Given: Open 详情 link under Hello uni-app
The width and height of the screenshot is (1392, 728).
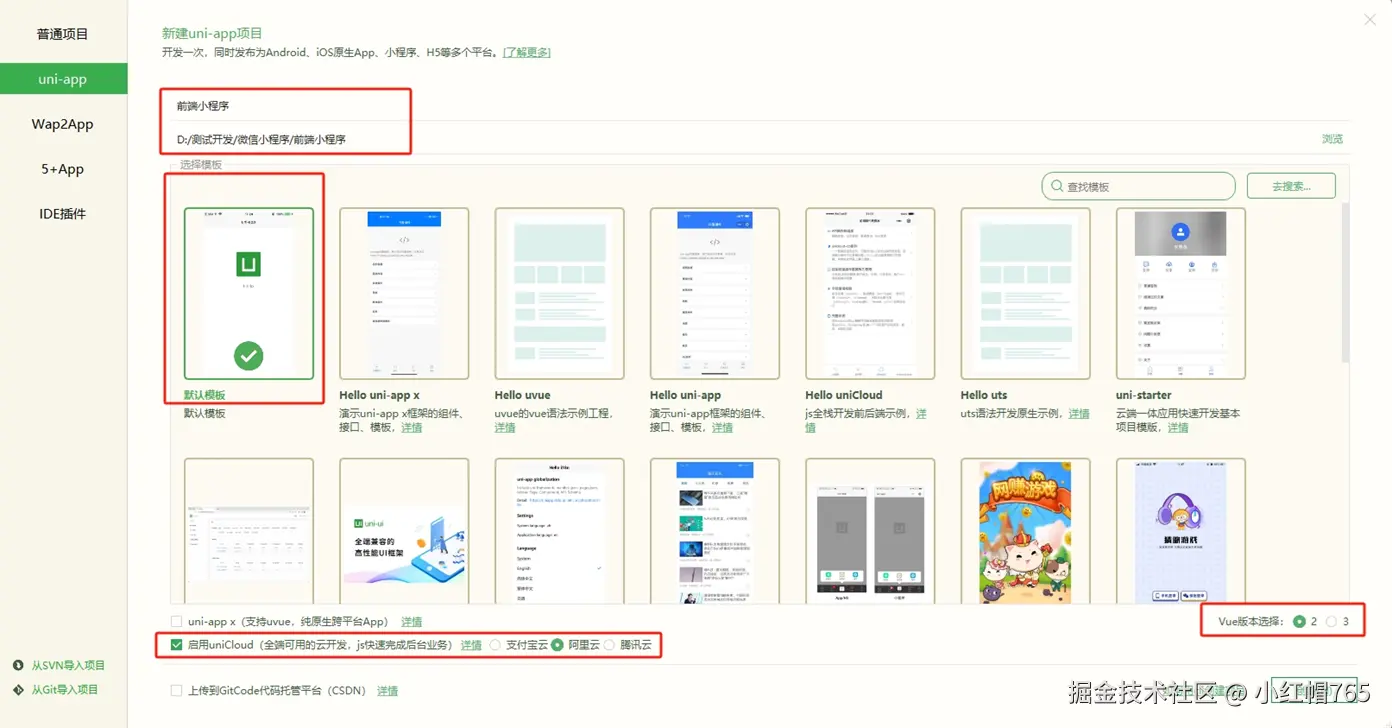Looking at the screenshot, I should point(722,427).
